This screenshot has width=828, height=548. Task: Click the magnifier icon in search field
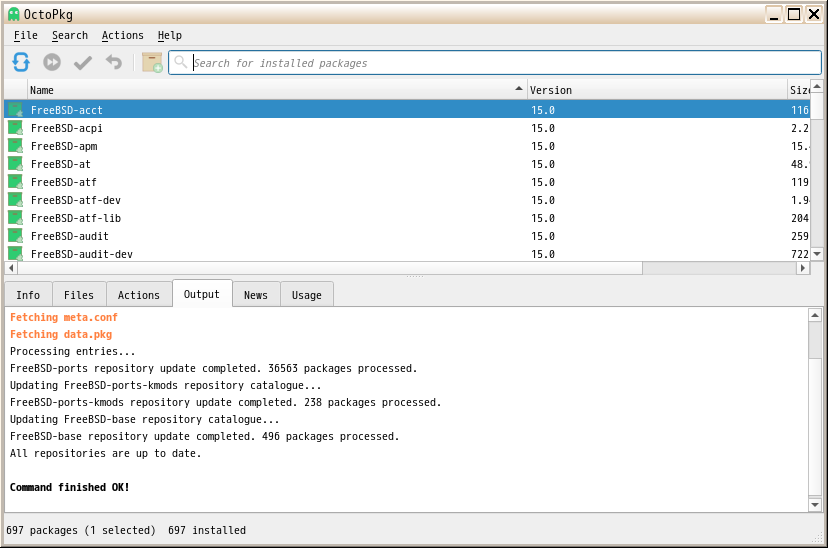(181, 62)
